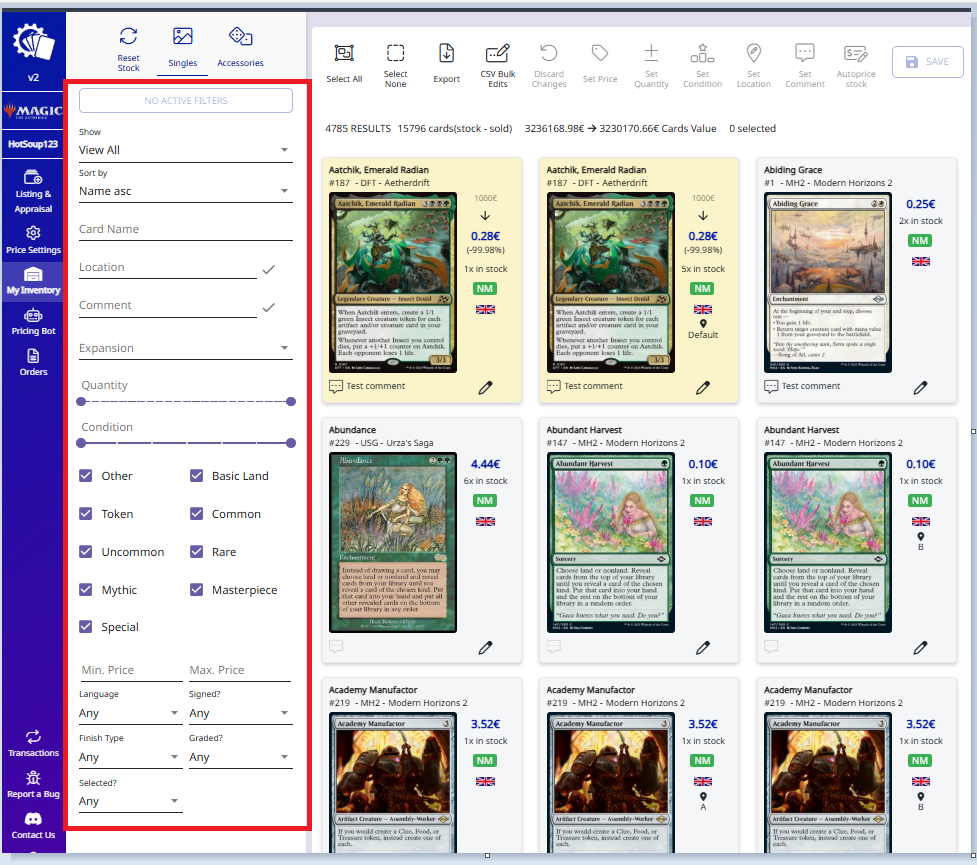The image size is (977, 865).
Task: Click the Magic game logo in sidebar
Action: (x=33, y=111)
